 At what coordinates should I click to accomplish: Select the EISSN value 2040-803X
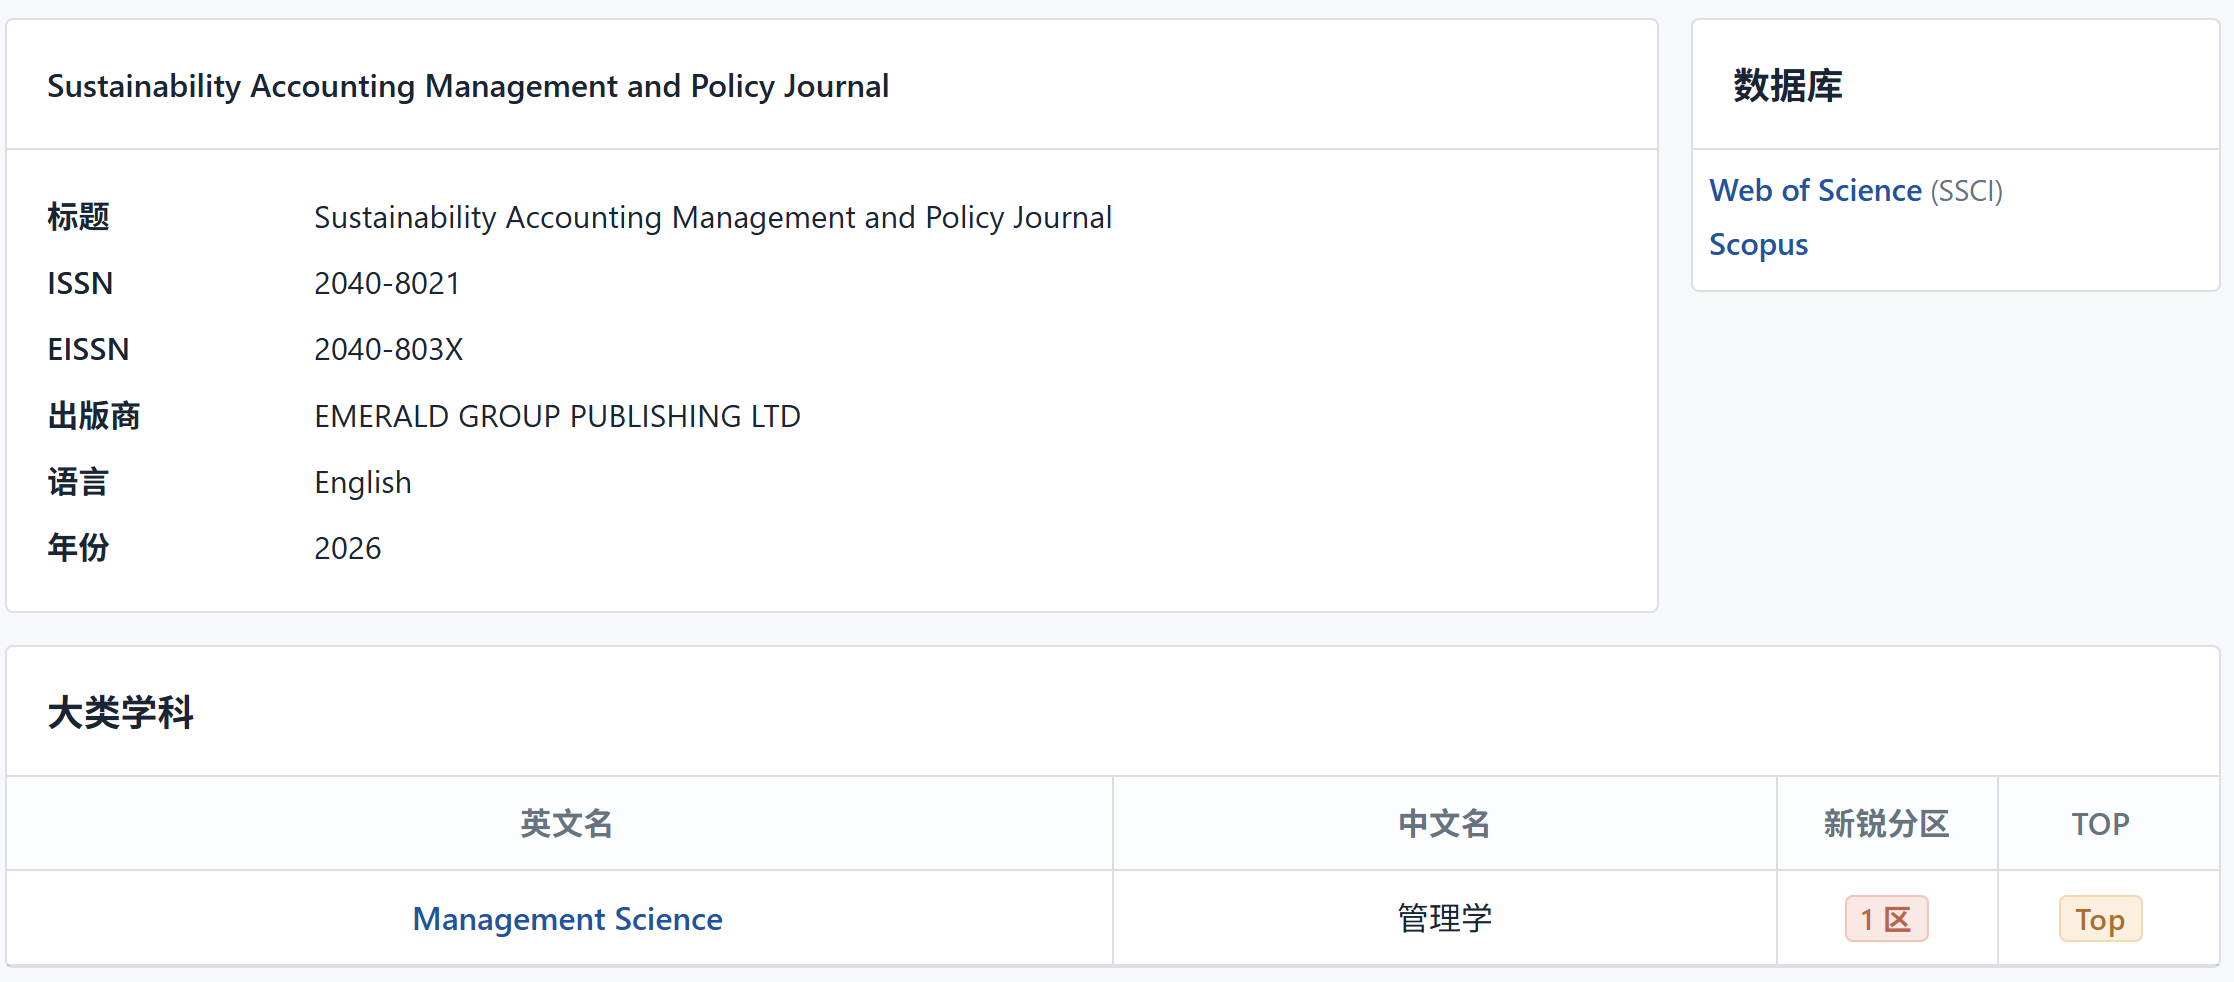click(388, 350)
